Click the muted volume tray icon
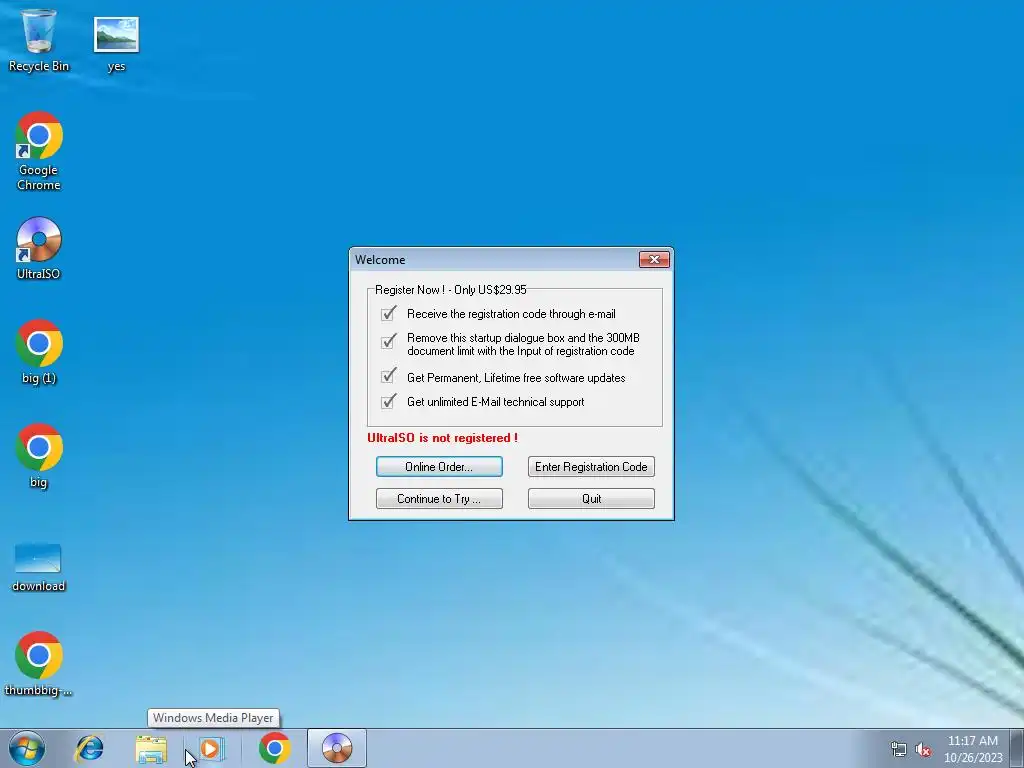The image size is (1024, 768). [x=923, y=750]
